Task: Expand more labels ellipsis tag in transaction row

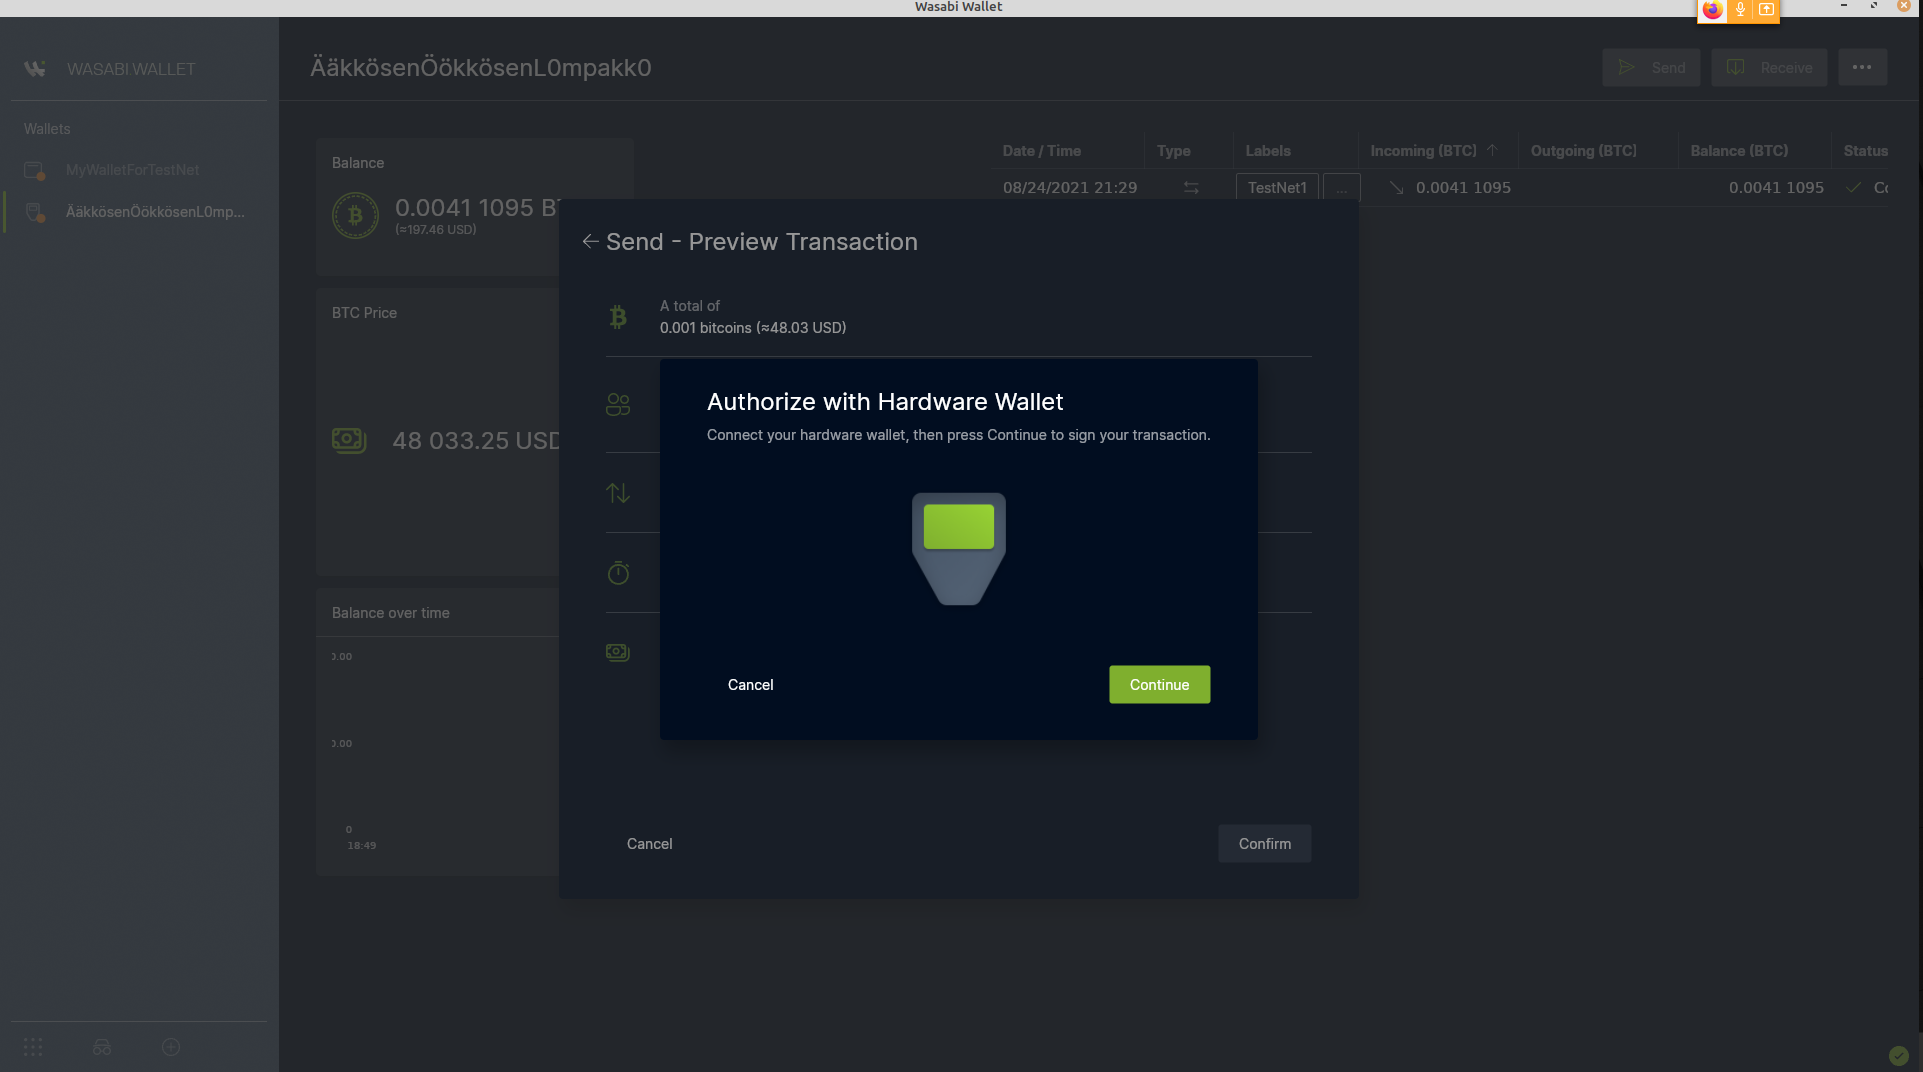Action: coord(1341,188)
